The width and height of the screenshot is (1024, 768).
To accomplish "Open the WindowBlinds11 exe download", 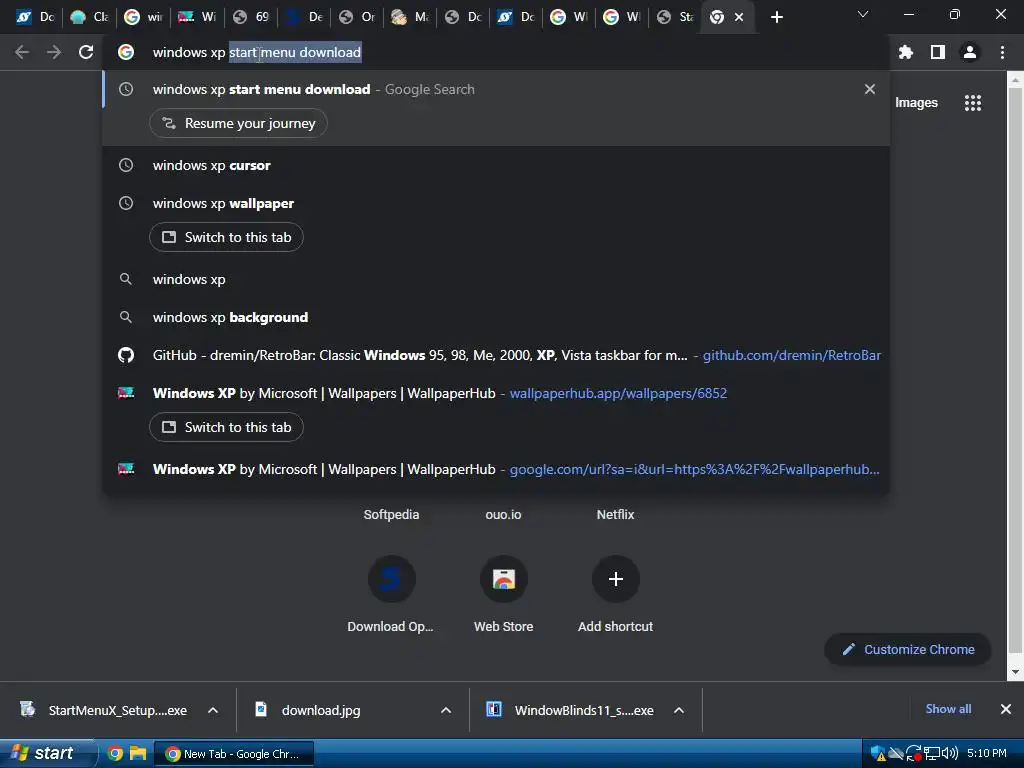I will pos(571,710).
